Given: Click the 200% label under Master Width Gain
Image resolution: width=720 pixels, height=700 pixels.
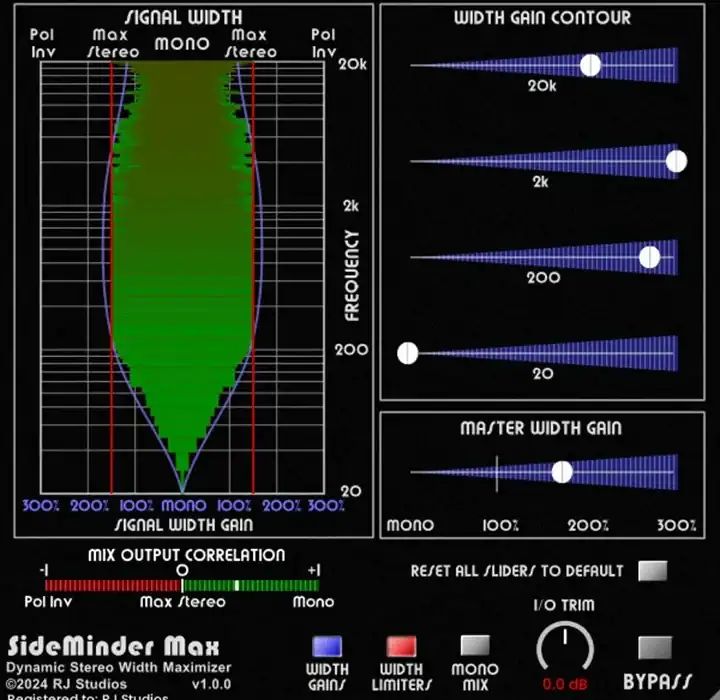Looking at the screenshot, I should [x=588, y=525].
